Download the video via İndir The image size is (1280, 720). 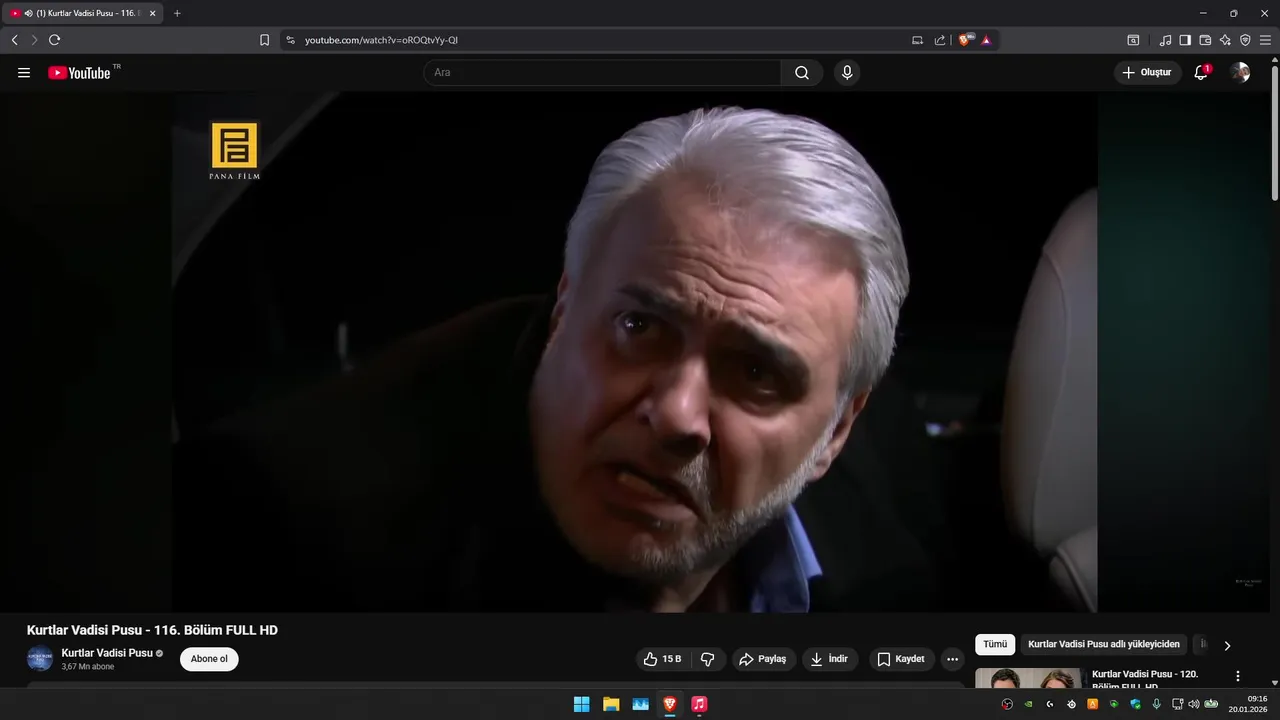(829, 659)
